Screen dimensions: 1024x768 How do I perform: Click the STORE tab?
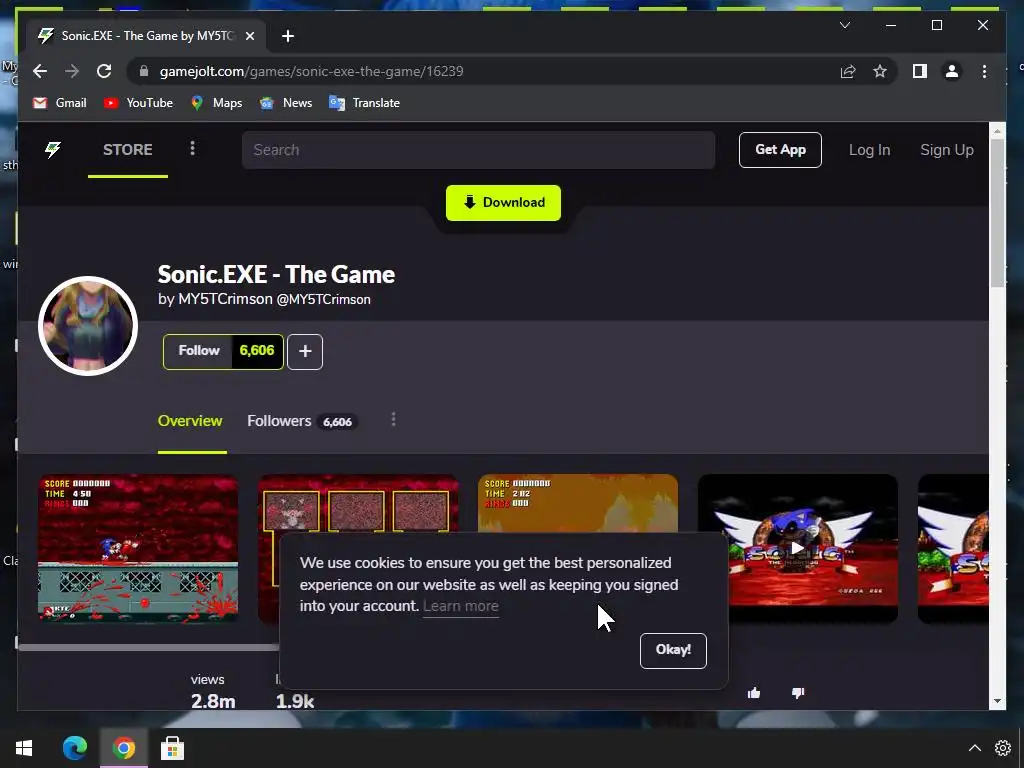pos(128,150)
